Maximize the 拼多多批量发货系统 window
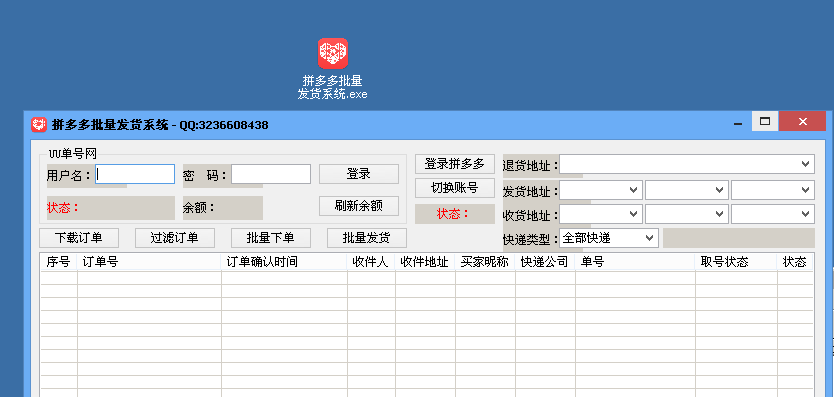 pyautogui.click(x=765, y=121)
